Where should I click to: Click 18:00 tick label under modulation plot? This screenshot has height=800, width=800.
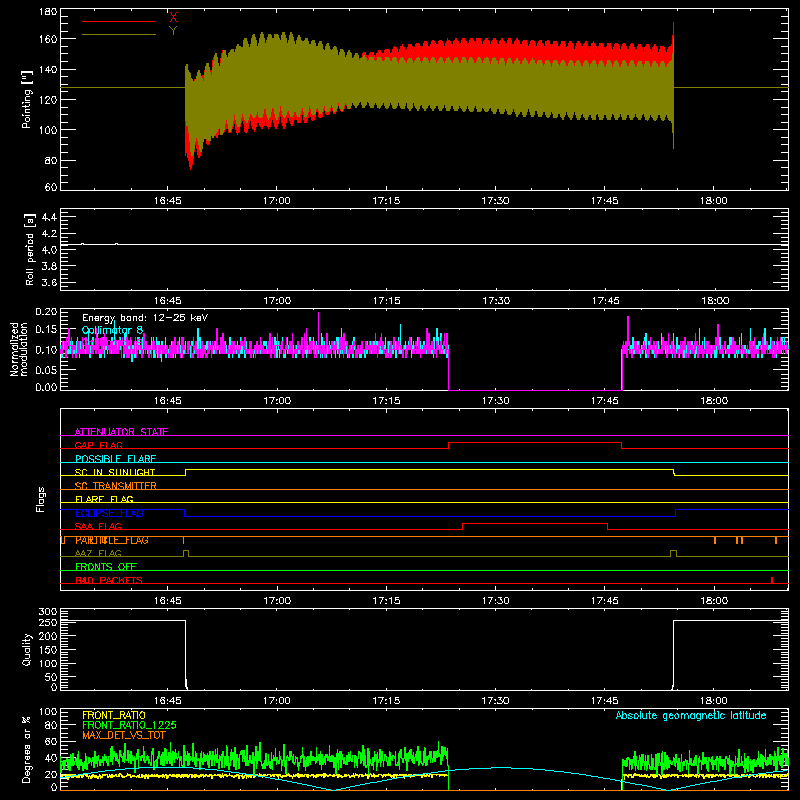714,401
